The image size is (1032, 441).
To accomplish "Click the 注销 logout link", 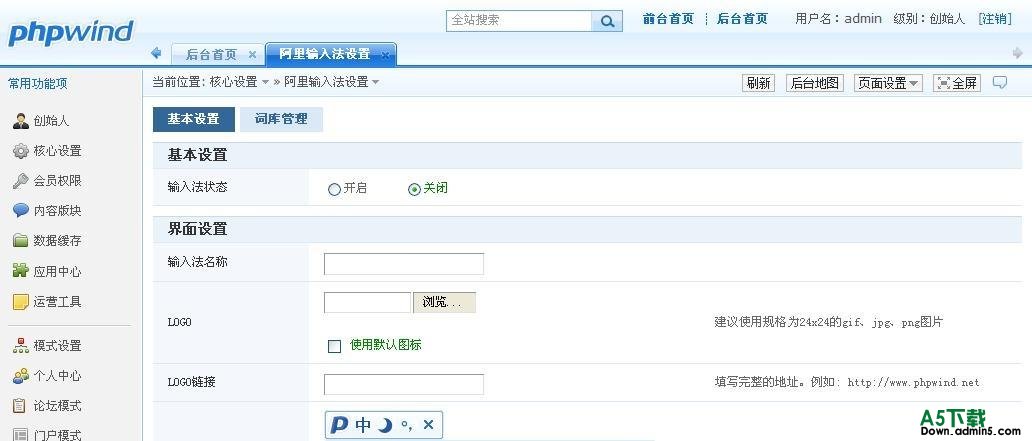I will tap(995, 19).
